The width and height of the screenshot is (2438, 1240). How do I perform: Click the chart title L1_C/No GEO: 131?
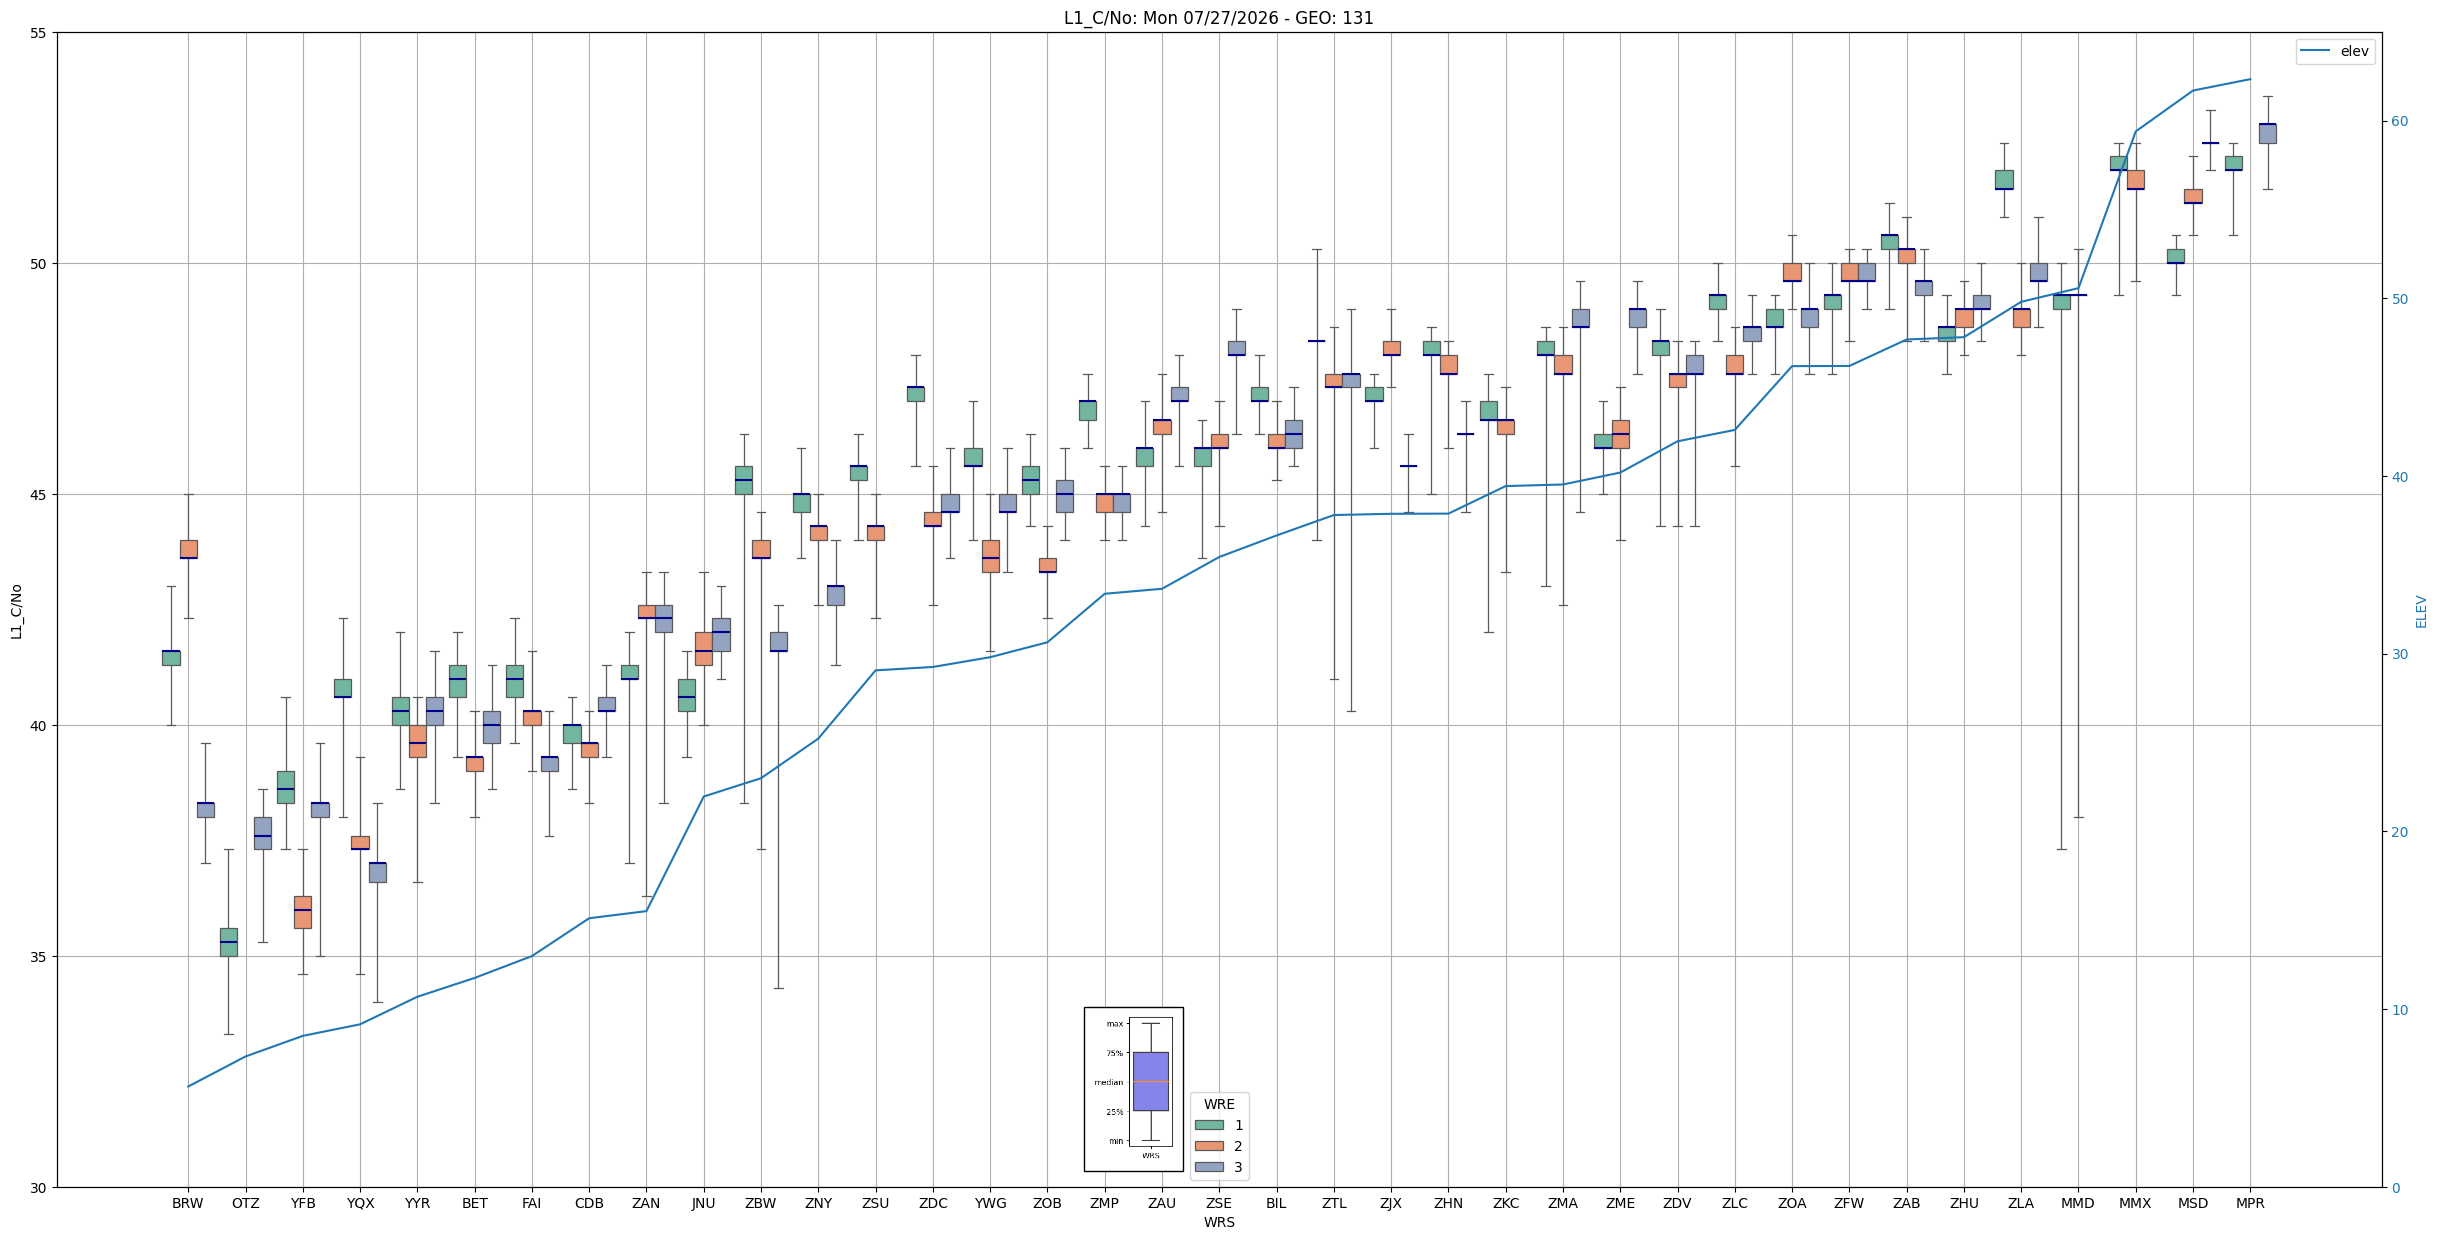tap(1219, 18)
